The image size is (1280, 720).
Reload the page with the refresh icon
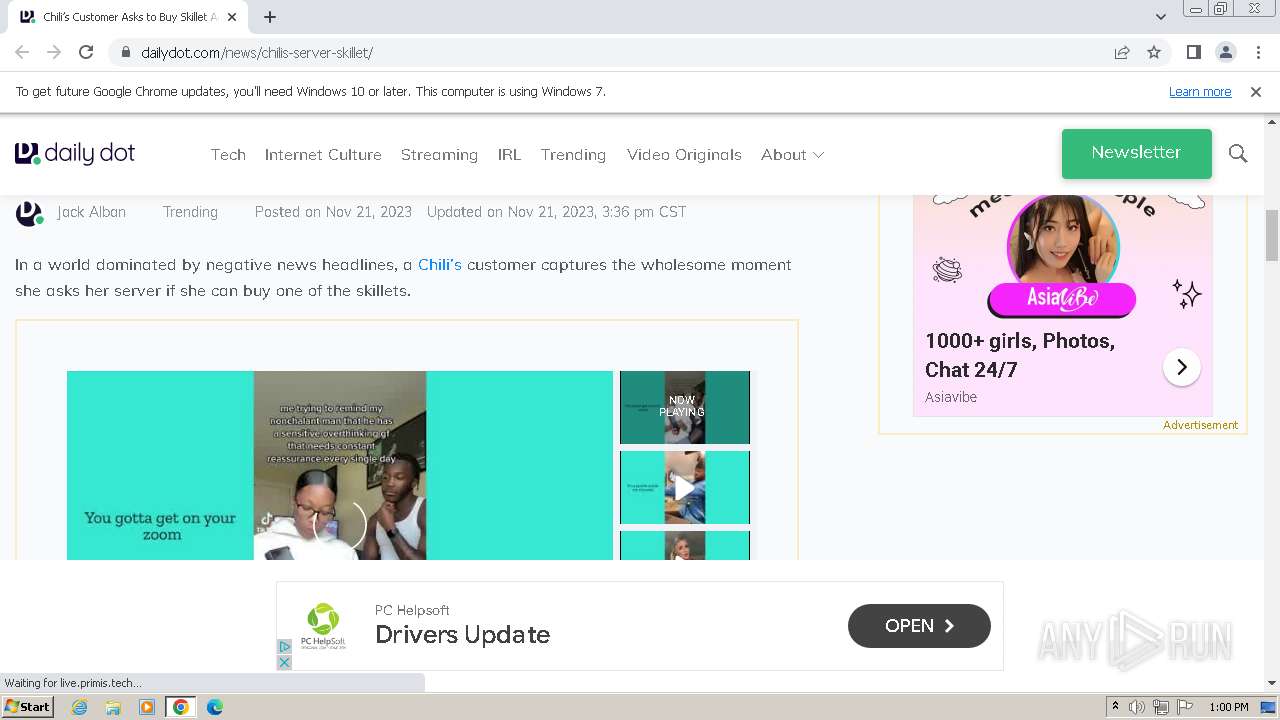pos(86,52)
